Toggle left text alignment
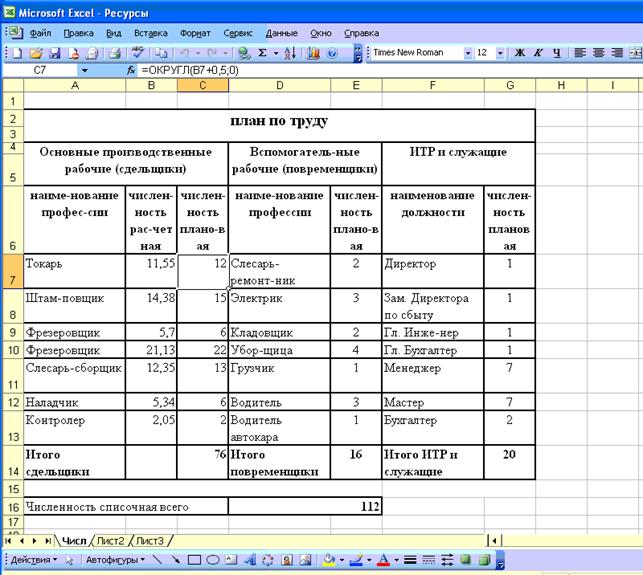Screen dimensions: 643x575 (580, 53)
